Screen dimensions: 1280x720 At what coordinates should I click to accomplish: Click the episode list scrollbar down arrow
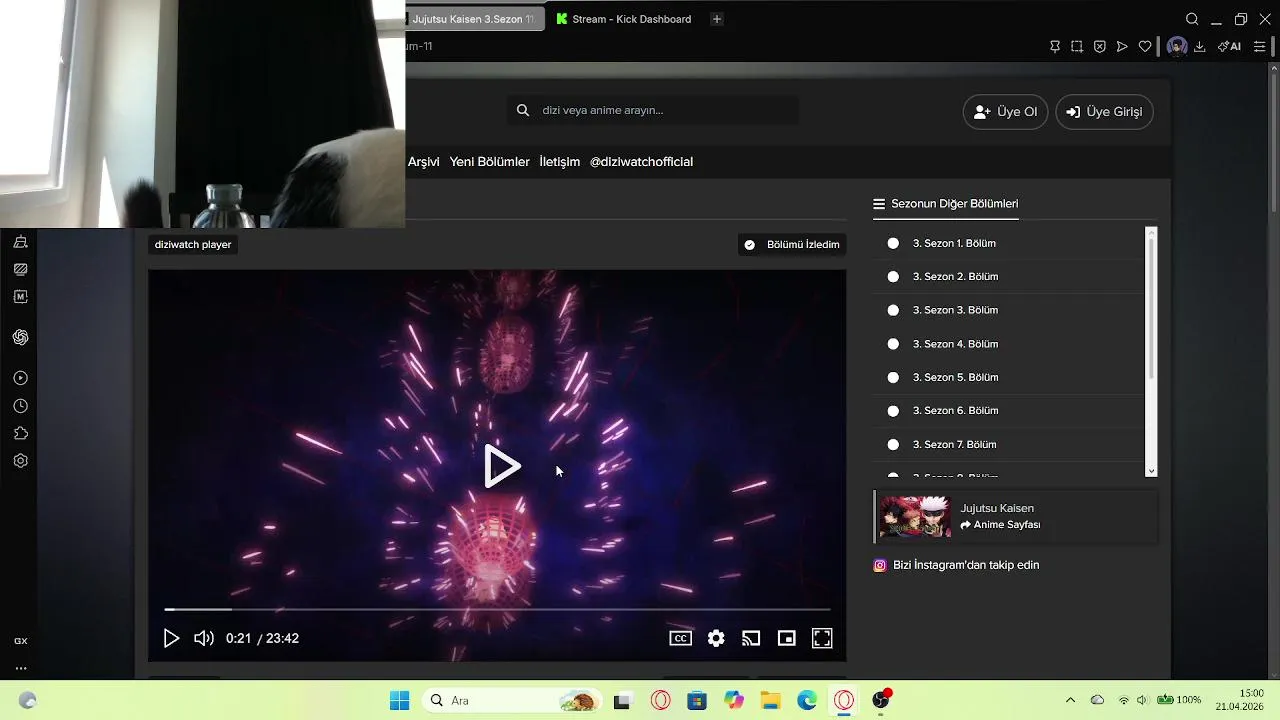(x=1151, y=471)
